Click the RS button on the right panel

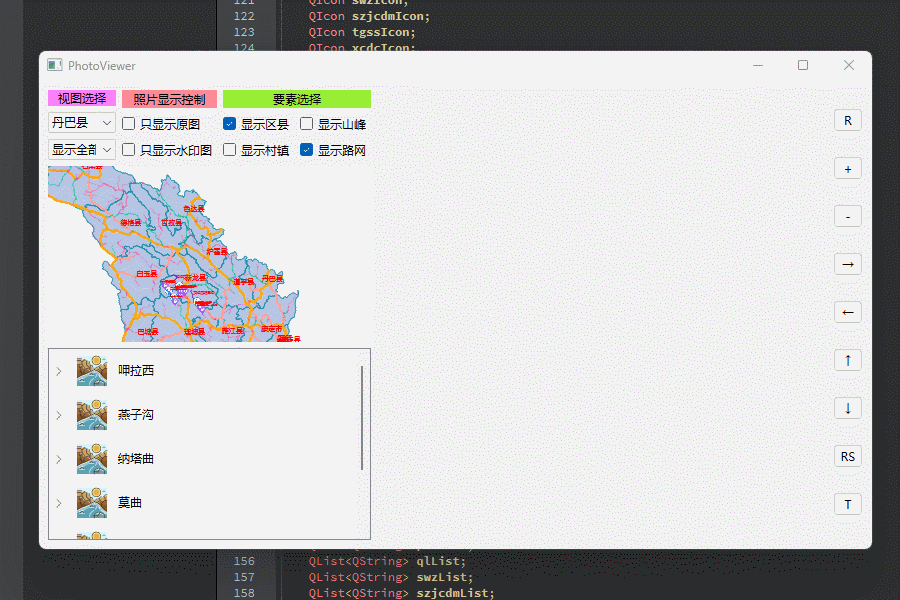[x=847, y=455]
